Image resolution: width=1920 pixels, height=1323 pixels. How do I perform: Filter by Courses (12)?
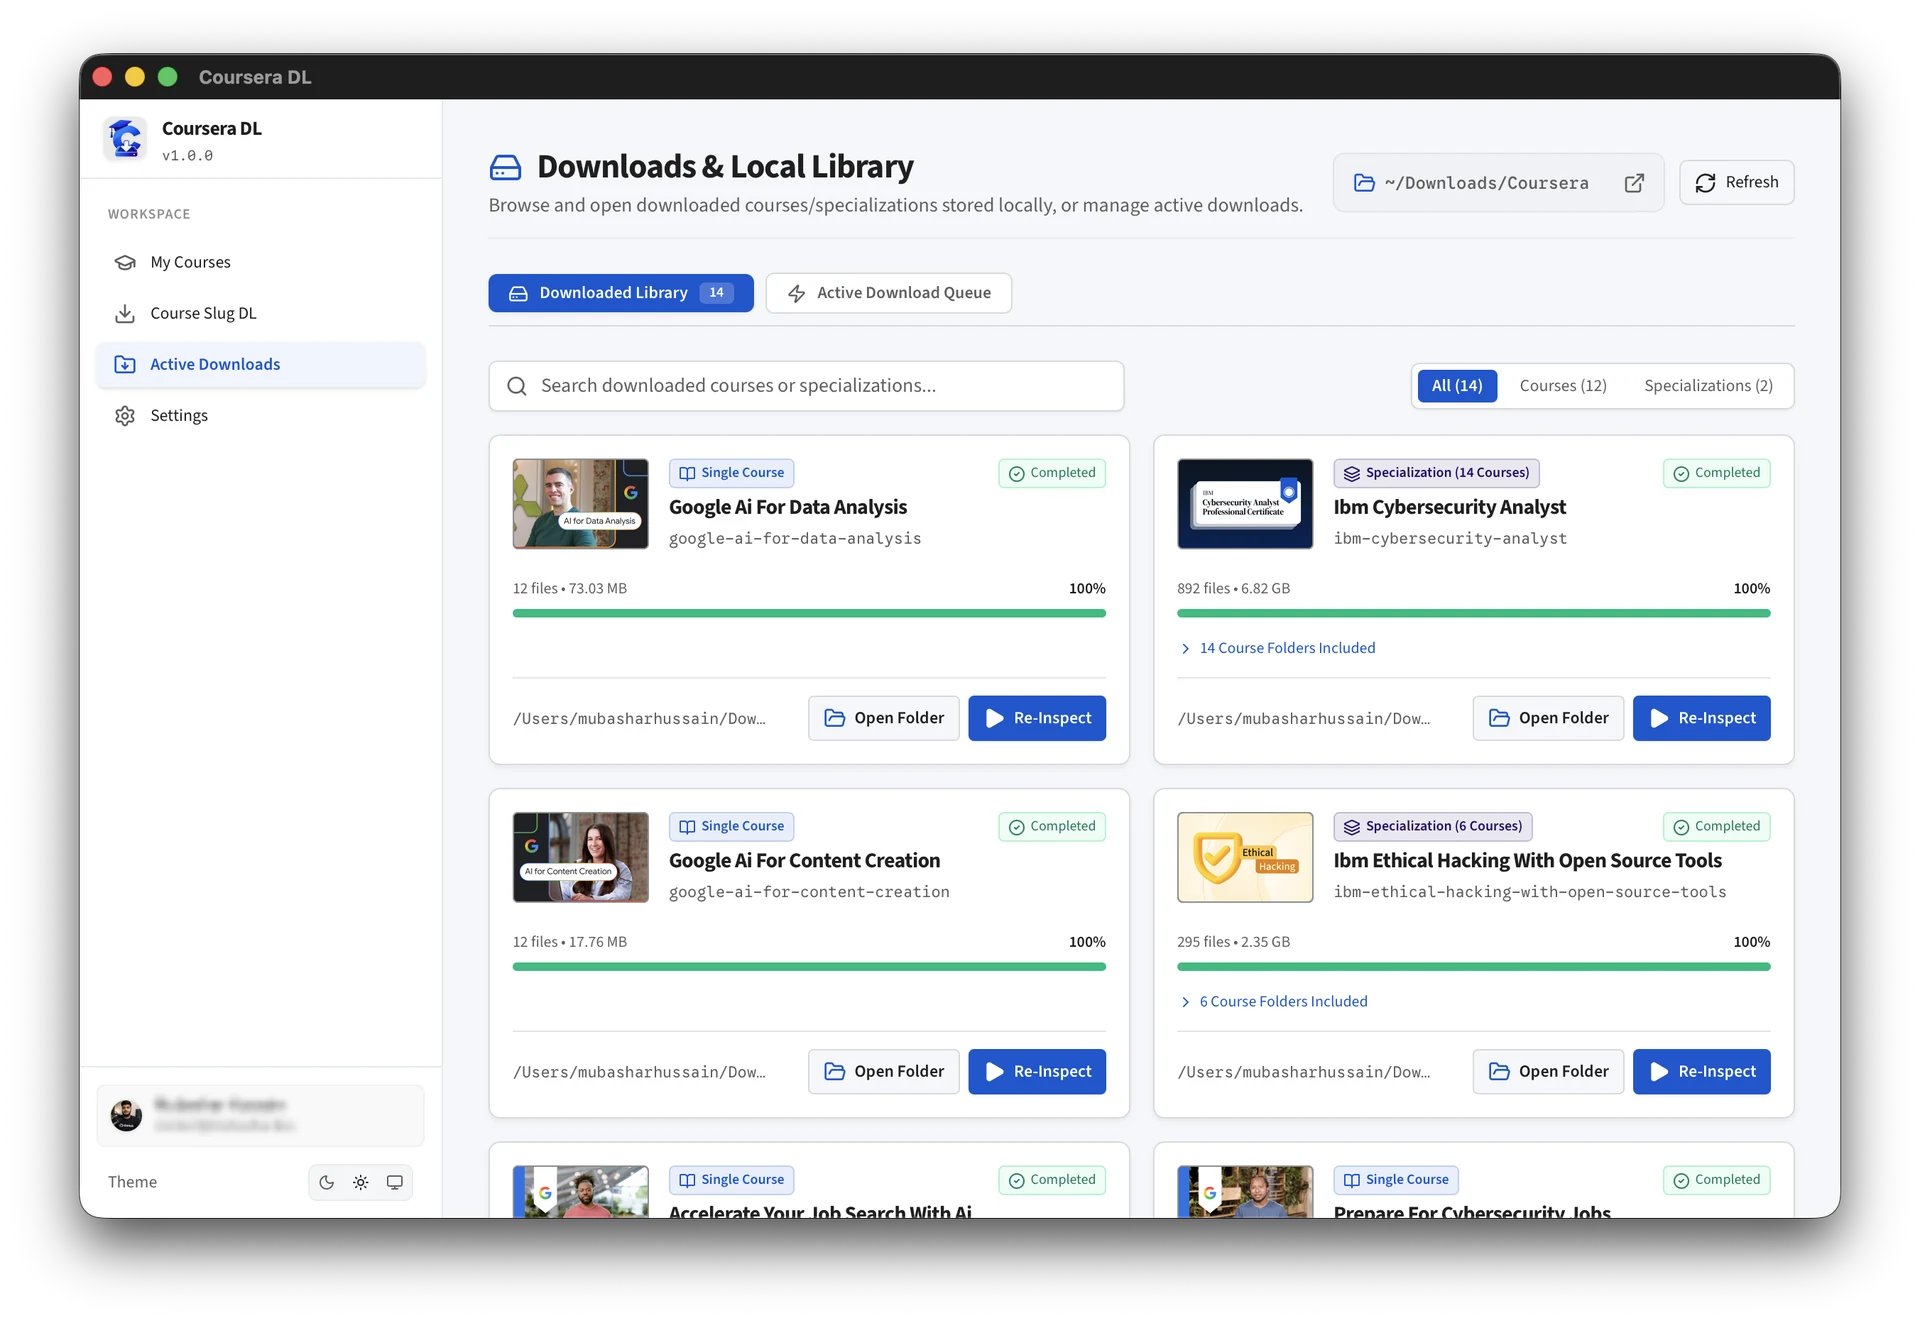(x=1563, y=386)
